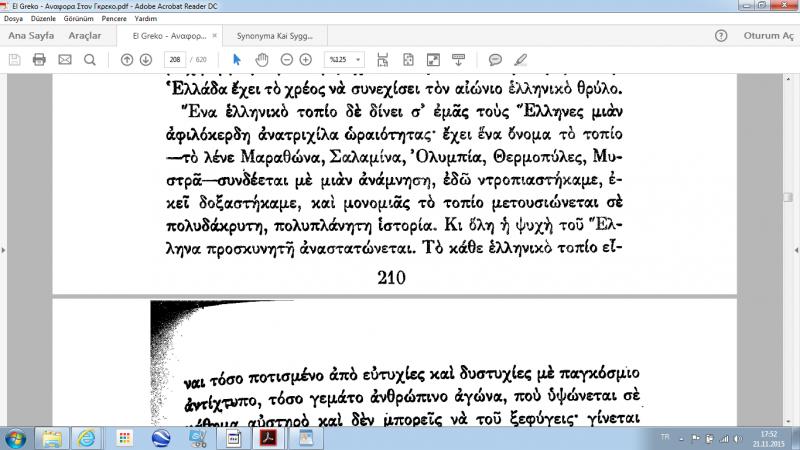The width and height of the screenshot is (800, 450).
Task: Fit one full page icon
Action: point(408,60)
